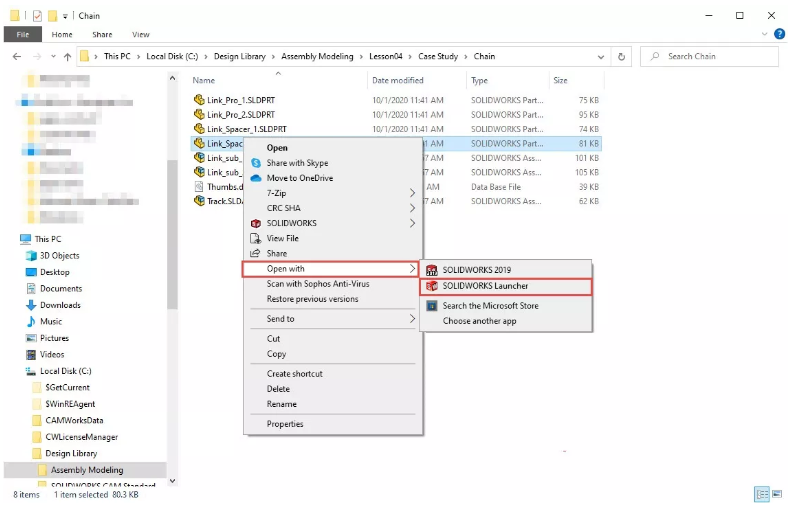Open Properties from context menu

click(x=285, y=424)
